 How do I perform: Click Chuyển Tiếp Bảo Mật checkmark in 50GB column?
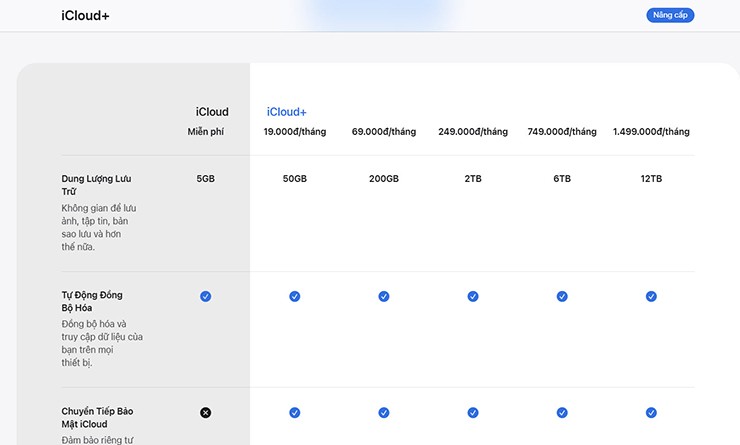pos(295,412)
